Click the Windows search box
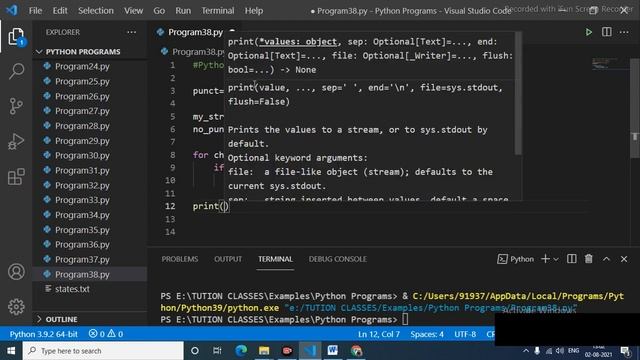The height and width of the screenshot is (360, 640). coord(103,351)
